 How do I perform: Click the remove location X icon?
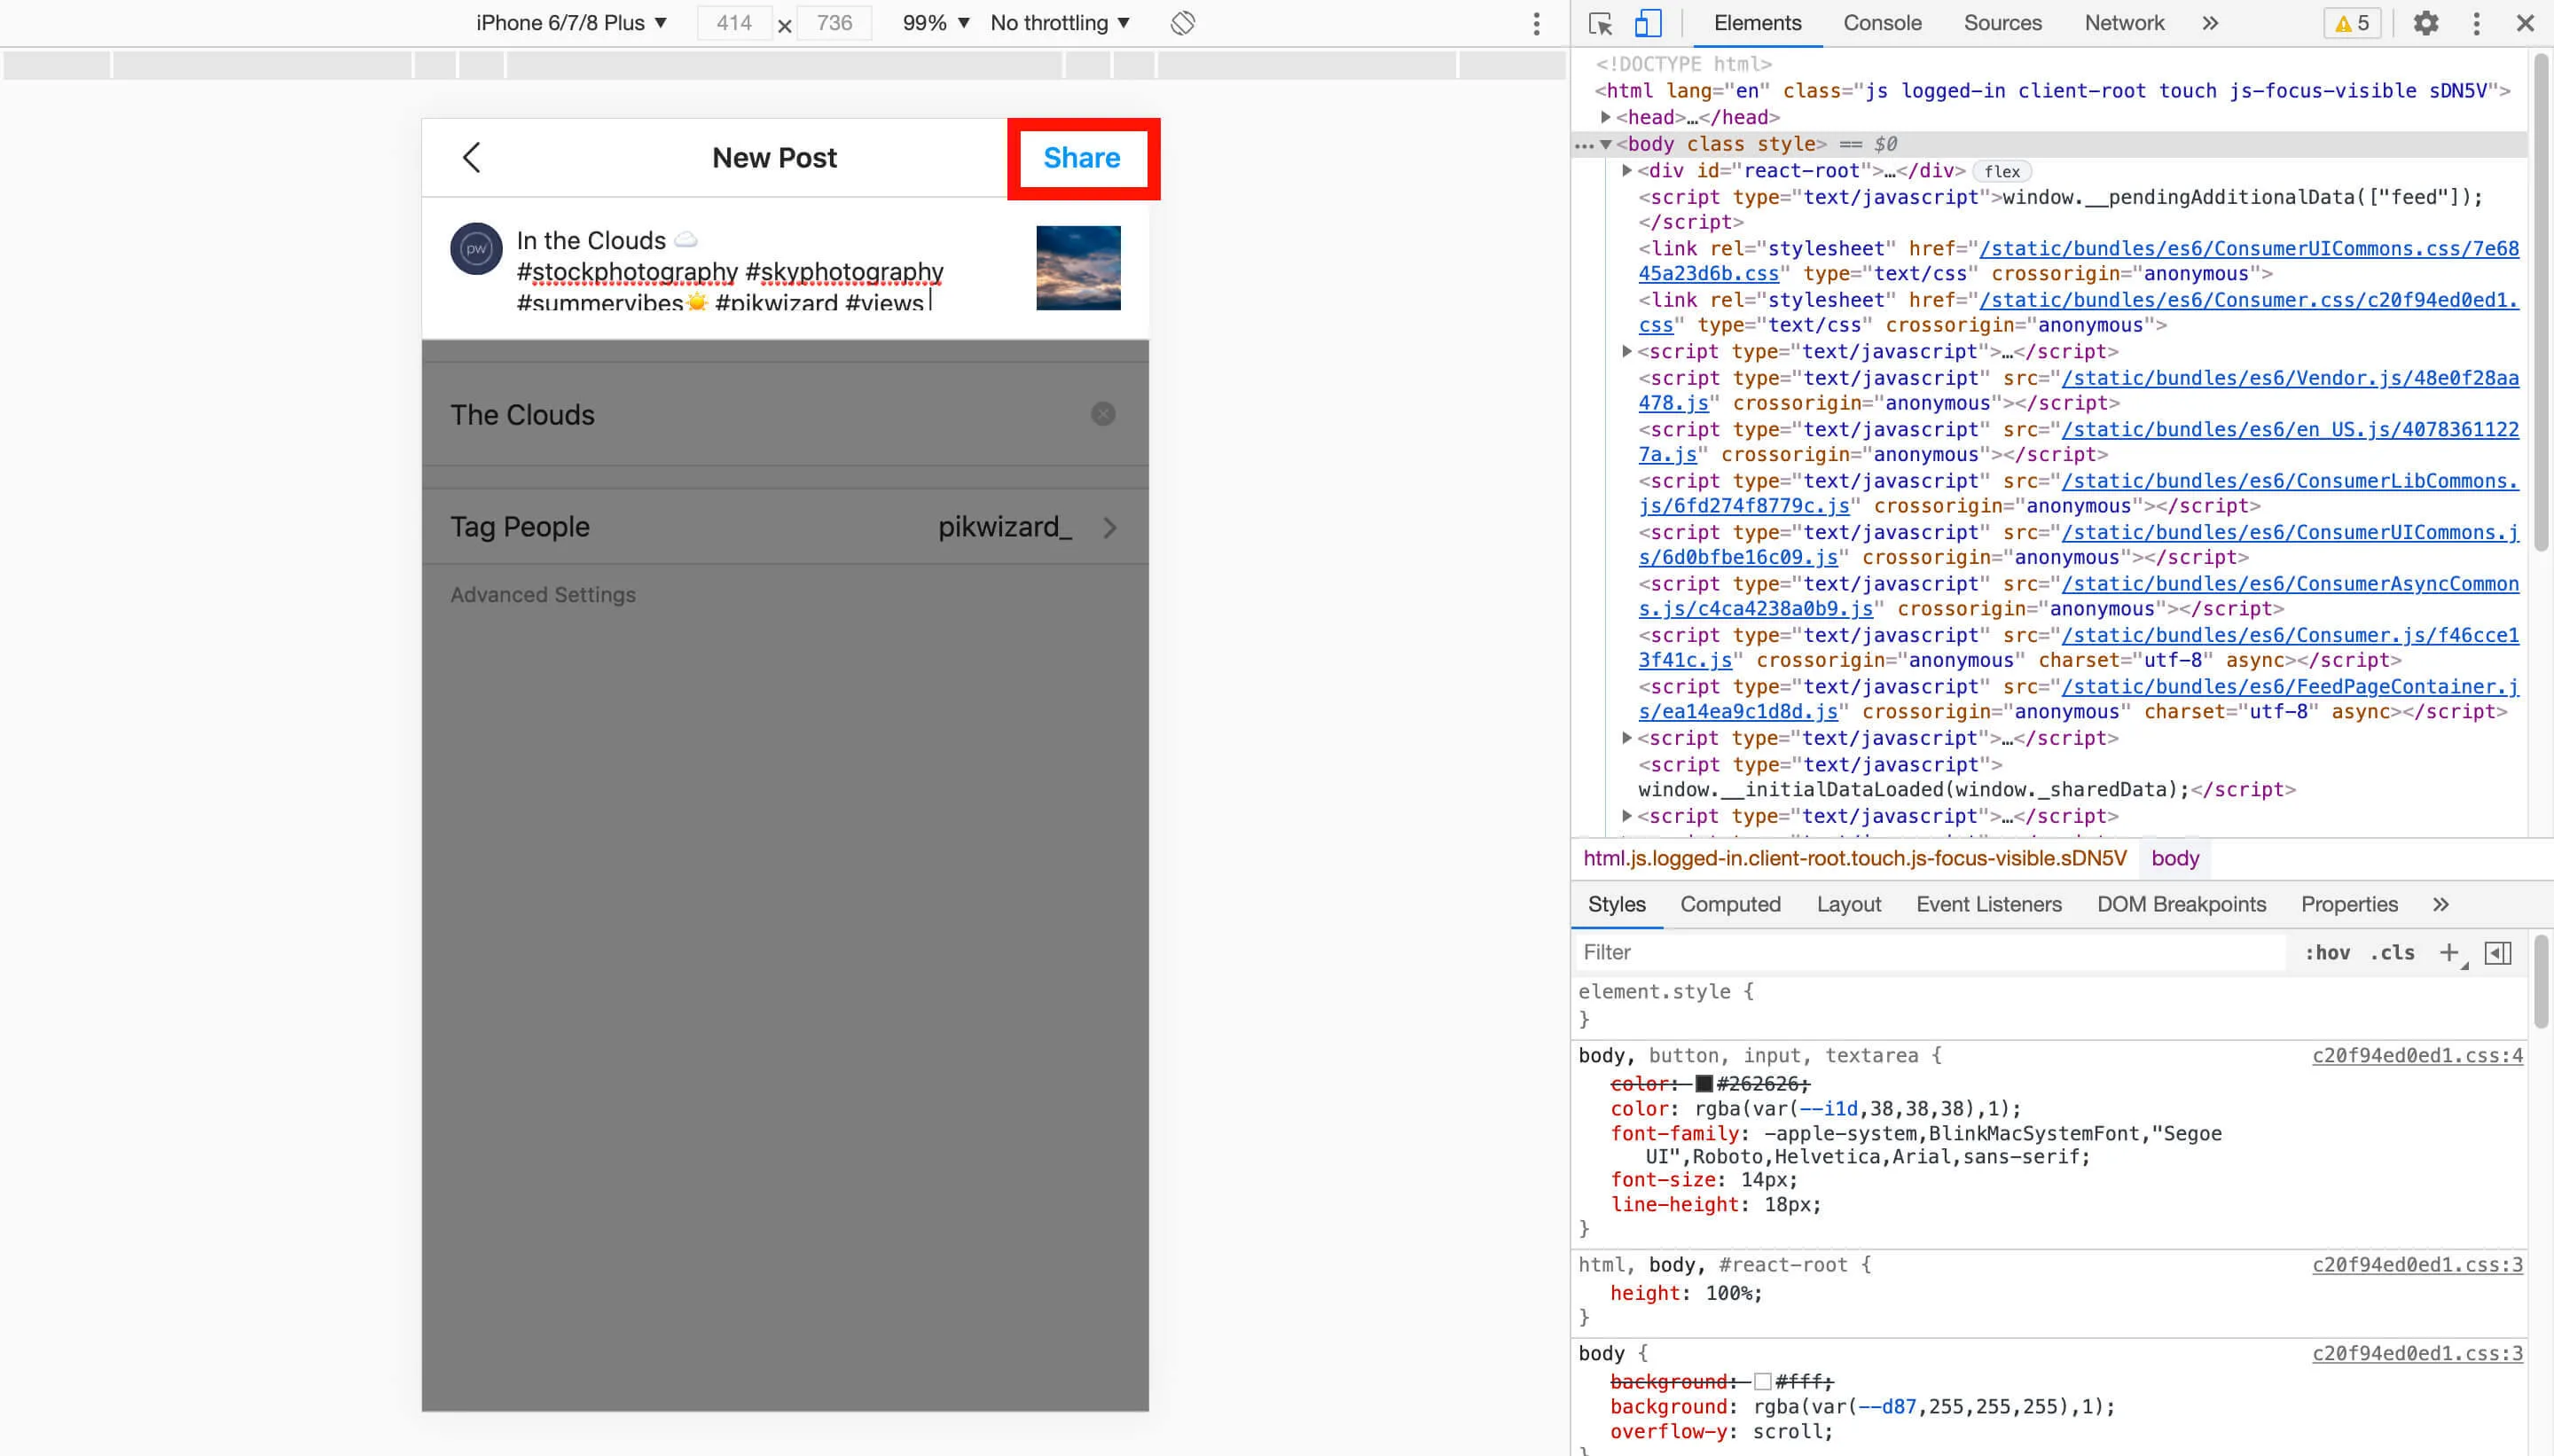pos(1103,414)
